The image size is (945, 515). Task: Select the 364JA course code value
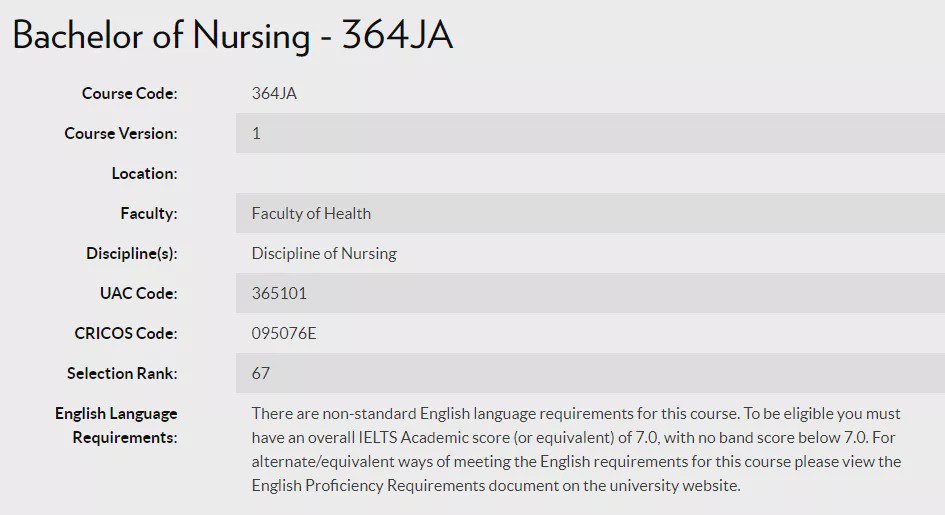[x=274, y=93]
